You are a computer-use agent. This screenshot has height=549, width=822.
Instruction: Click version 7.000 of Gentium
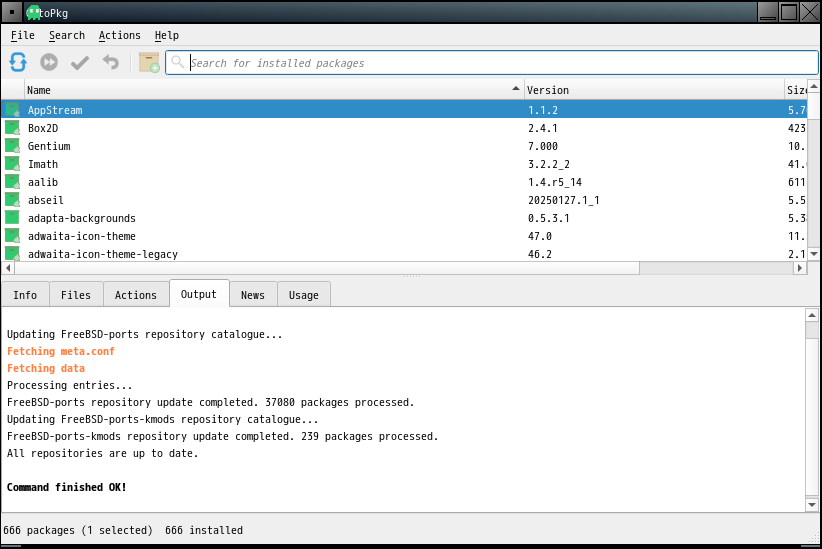(543, 146)
